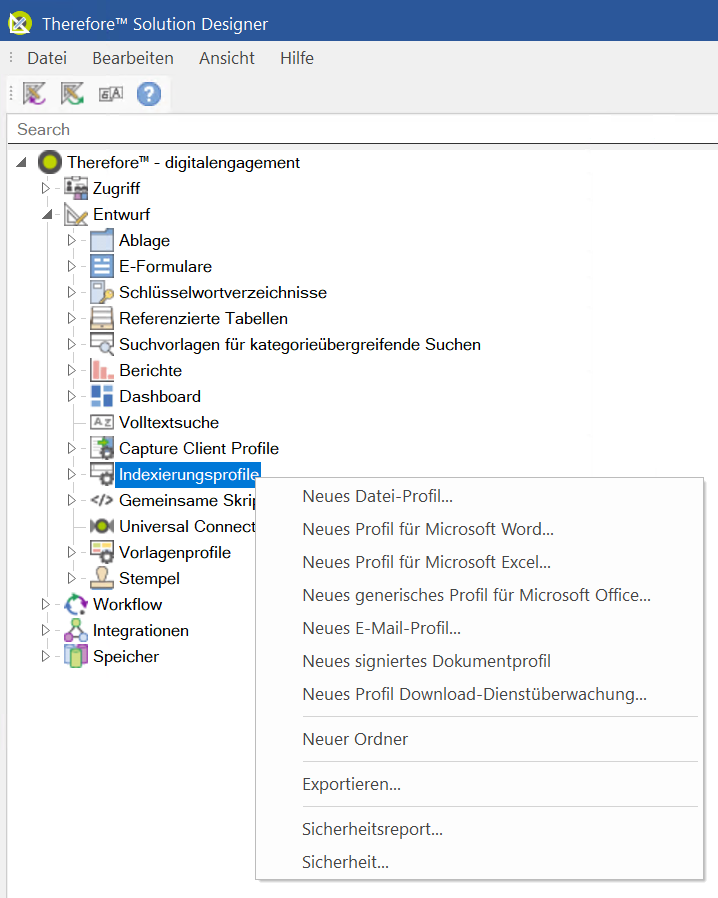This screenshot has width=718, height=898.
Task: Click the Vorlagenprofile icon
Action: [x=102, y=552]
